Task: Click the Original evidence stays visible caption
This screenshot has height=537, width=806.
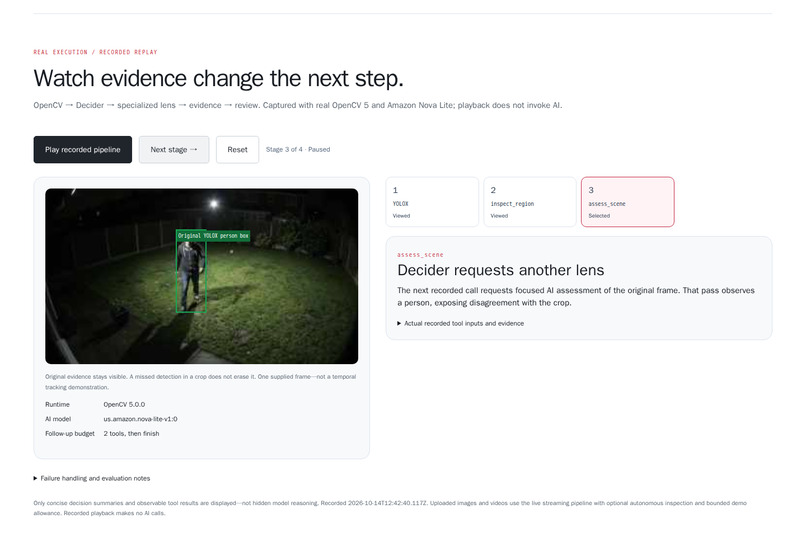Action: [x=200, y=382]
